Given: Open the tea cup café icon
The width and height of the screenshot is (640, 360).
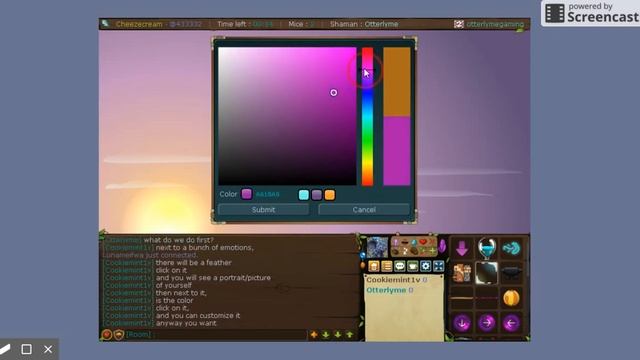Looking at the screenshot, I should (413, 267).
